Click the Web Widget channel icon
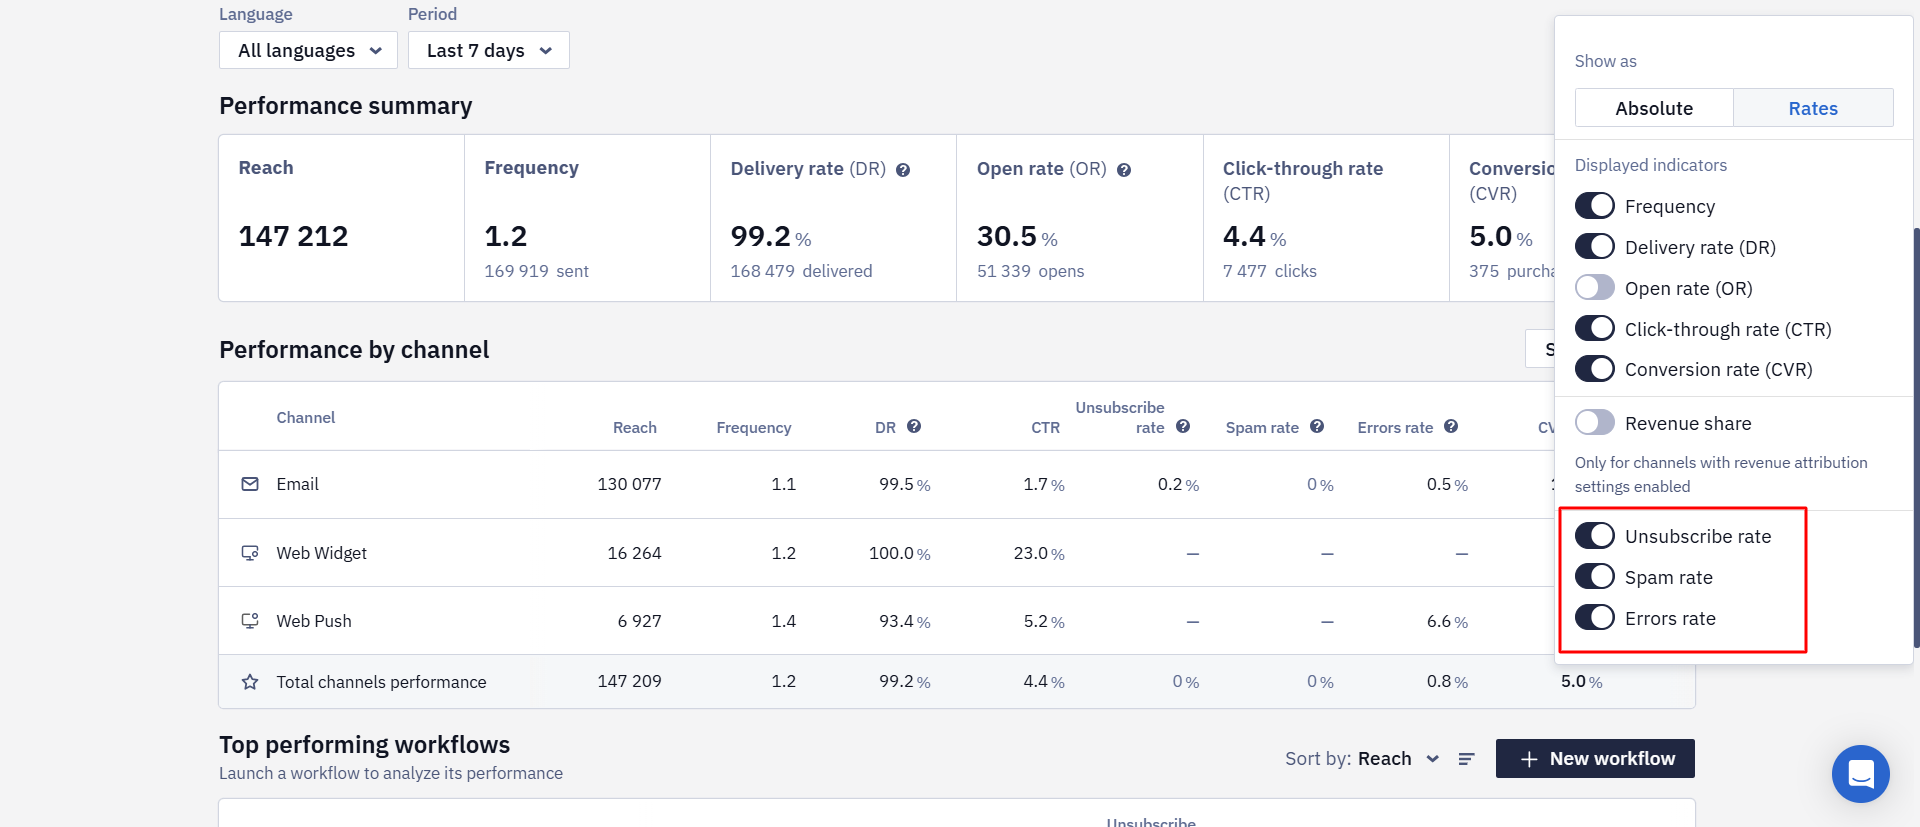This screenshot has width=1920, height=827. (x=250, y=553)
